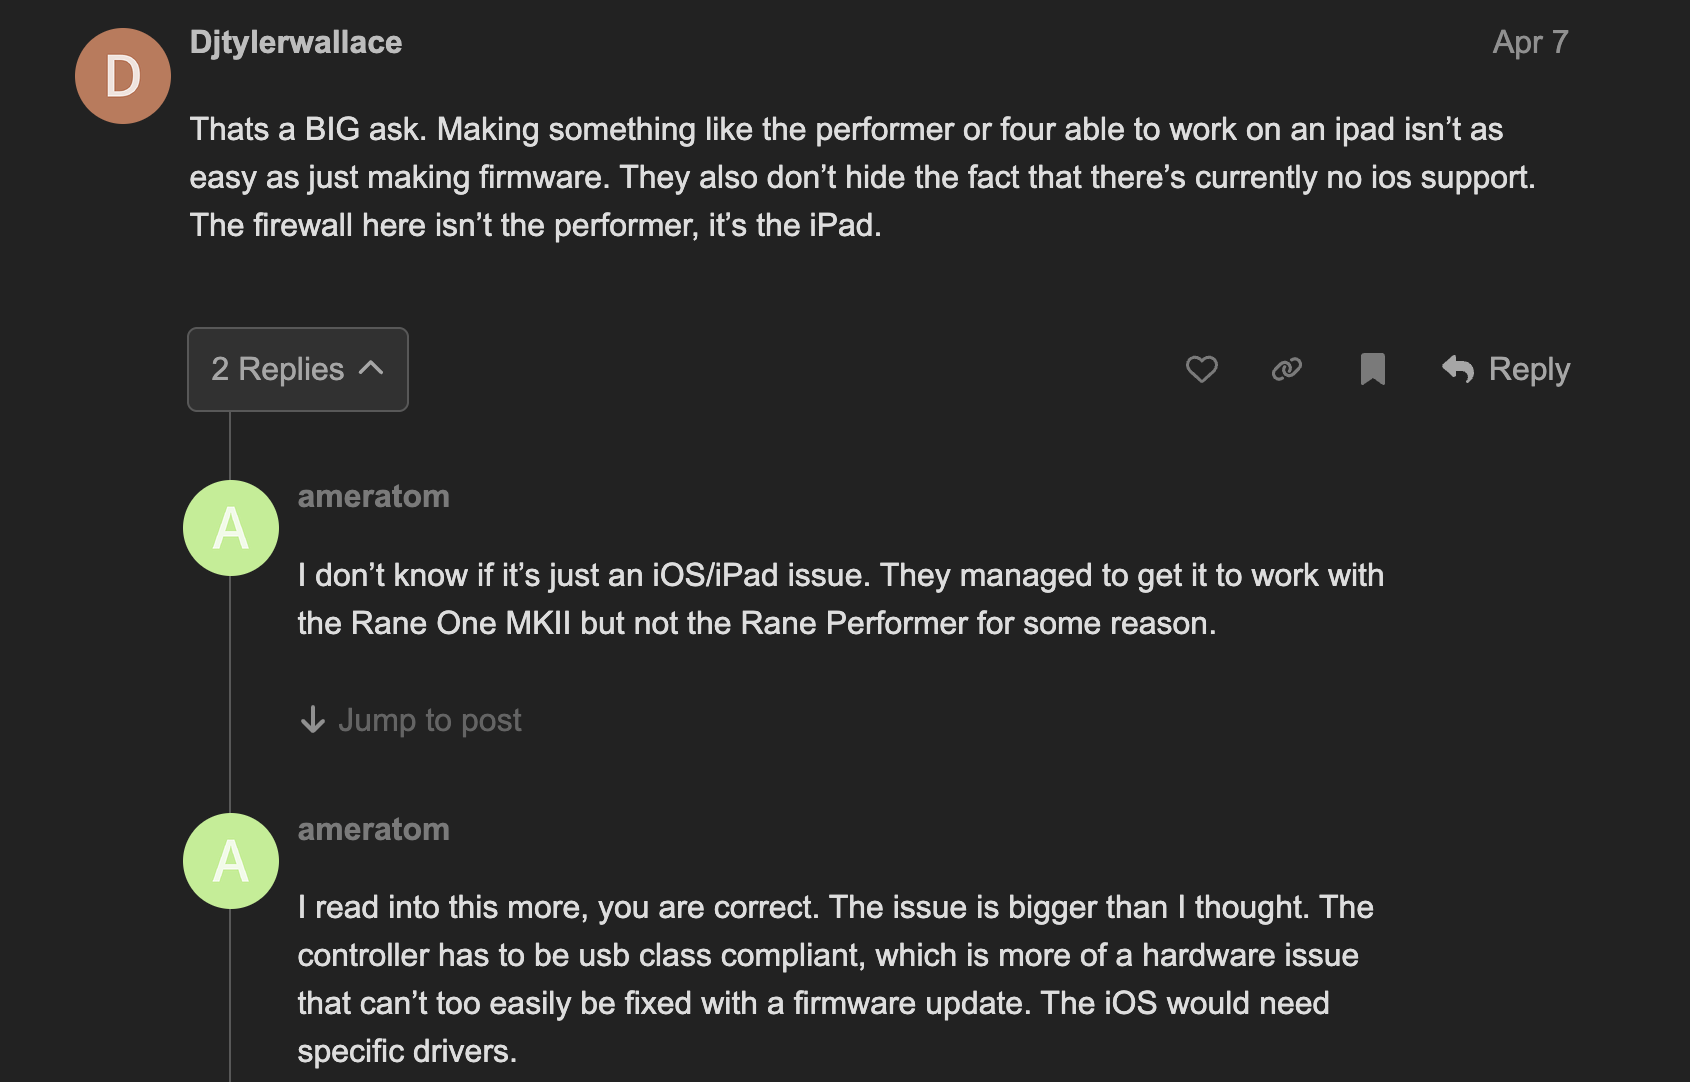Click the vertical thread line beside the replies
Viewport: 1690px width, 1082px height.
(230, 700)
